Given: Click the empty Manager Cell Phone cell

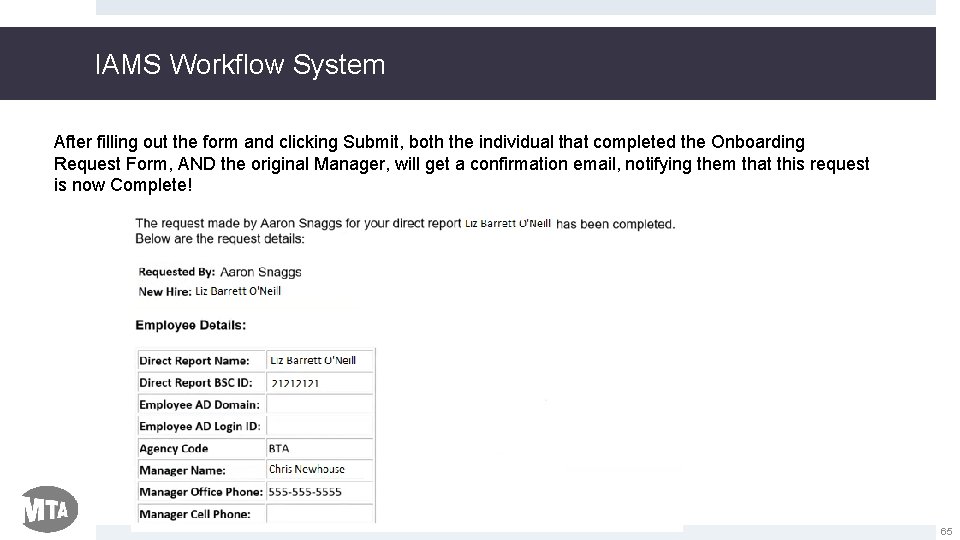Looking at the screenshot, I should click(320, 514).
